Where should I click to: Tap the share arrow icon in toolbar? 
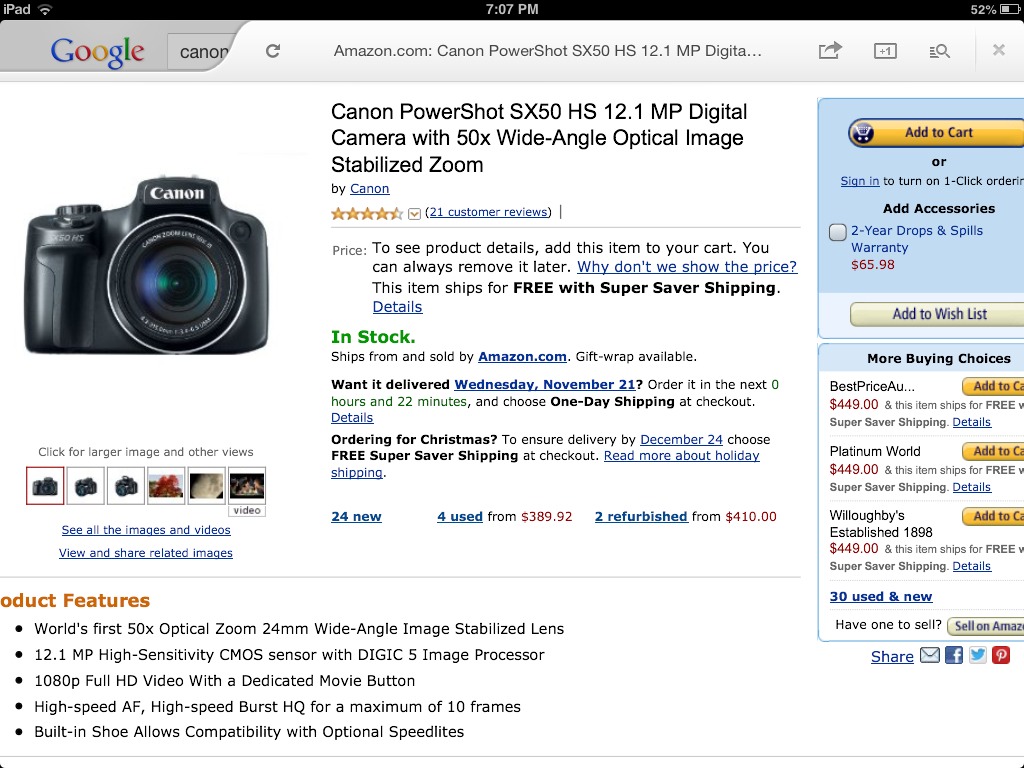click(830, 50)
